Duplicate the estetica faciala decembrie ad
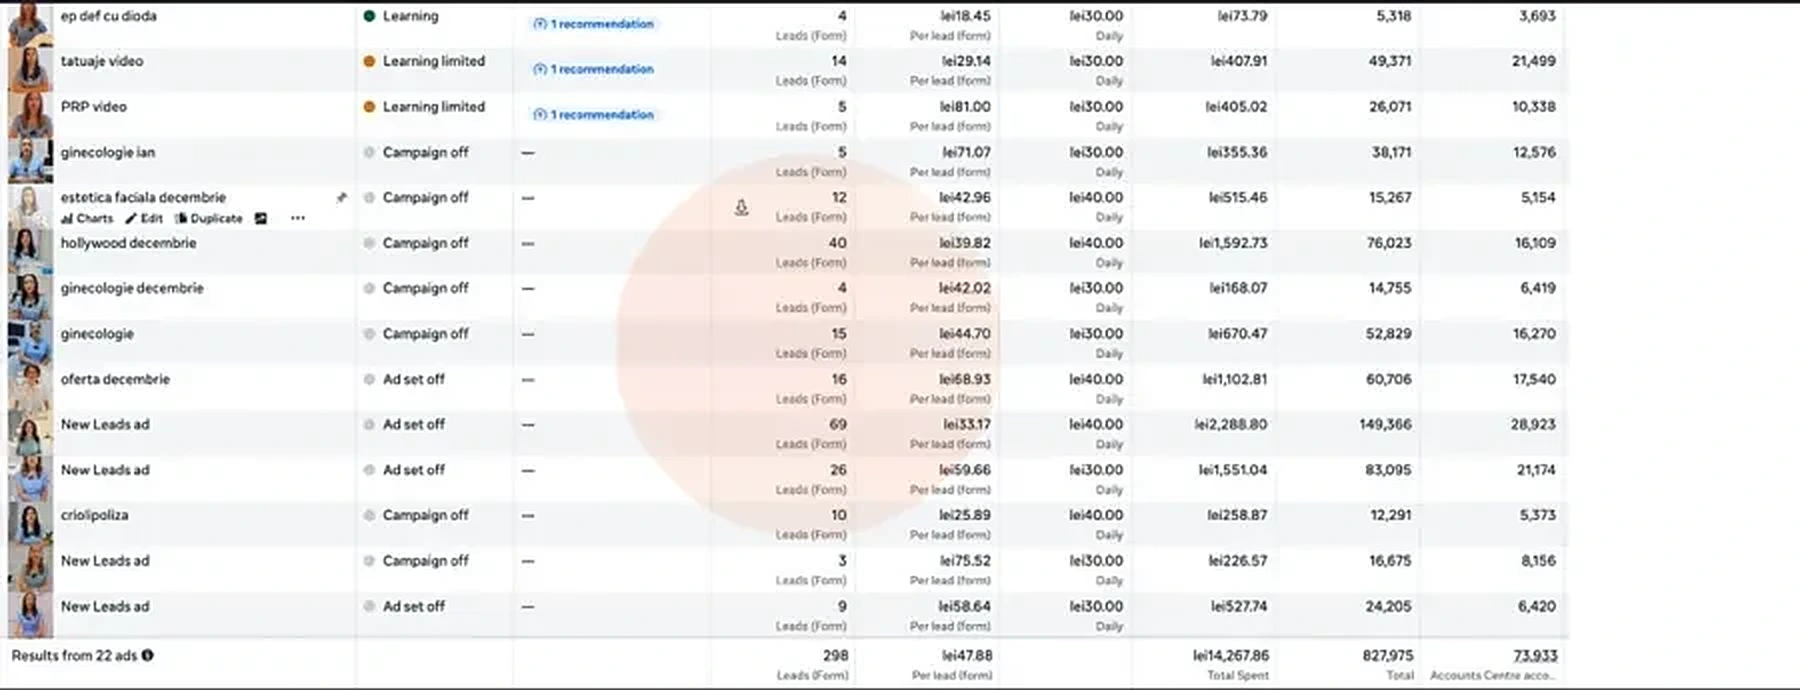This screenshot has height=690, width=1800. [x=209, y=218]
